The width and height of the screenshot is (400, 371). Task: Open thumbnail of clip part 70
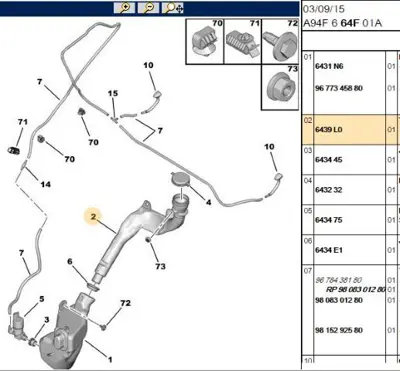(204, 41)
